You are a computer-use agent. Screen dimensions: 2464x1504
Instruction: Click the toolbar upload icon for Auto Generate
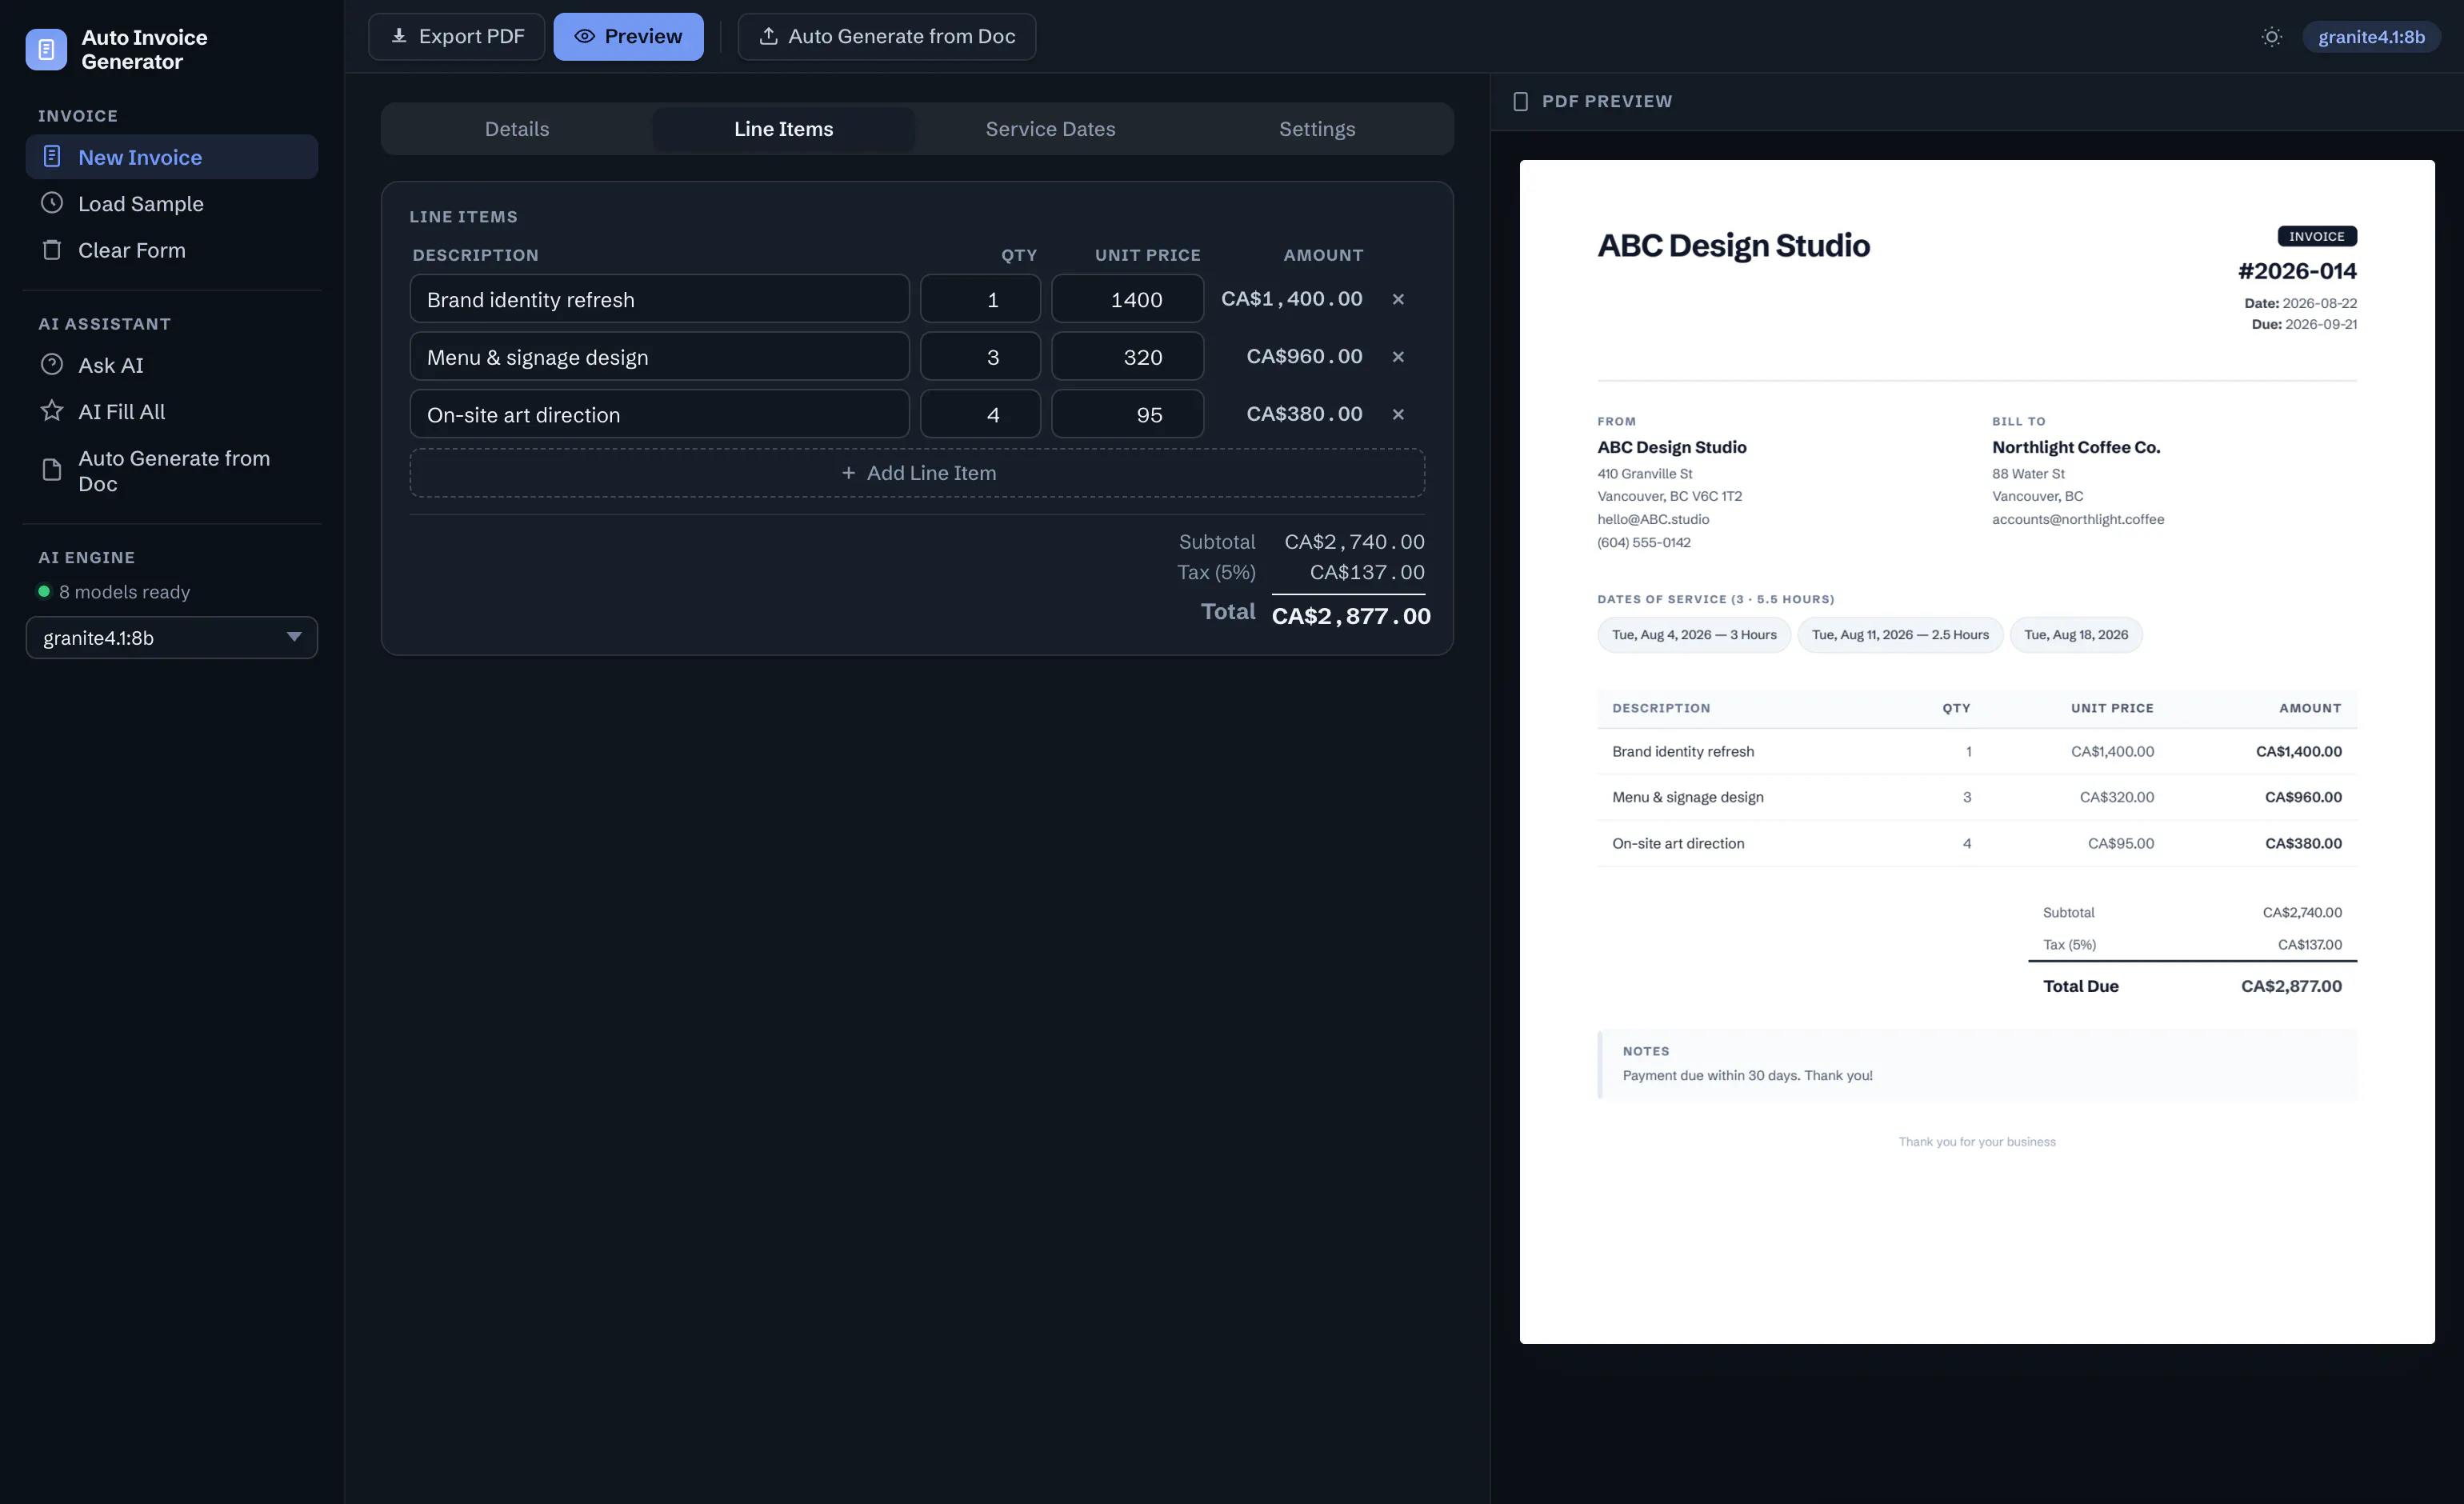[769, 36]
